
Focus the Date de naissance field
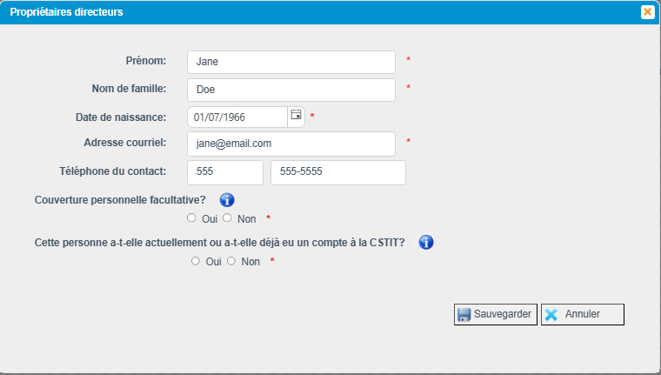[x=237, y=117]
